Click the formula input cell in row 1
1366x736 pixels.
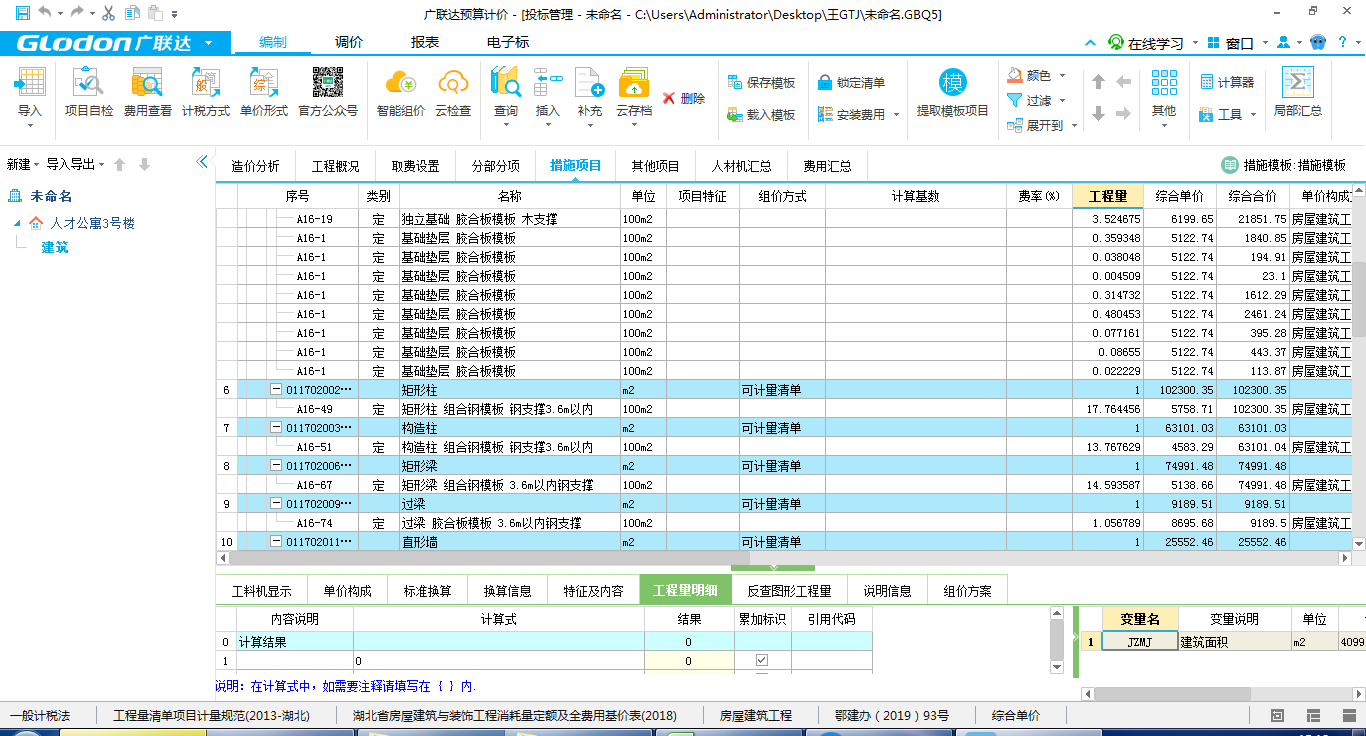tap(498, 661)
